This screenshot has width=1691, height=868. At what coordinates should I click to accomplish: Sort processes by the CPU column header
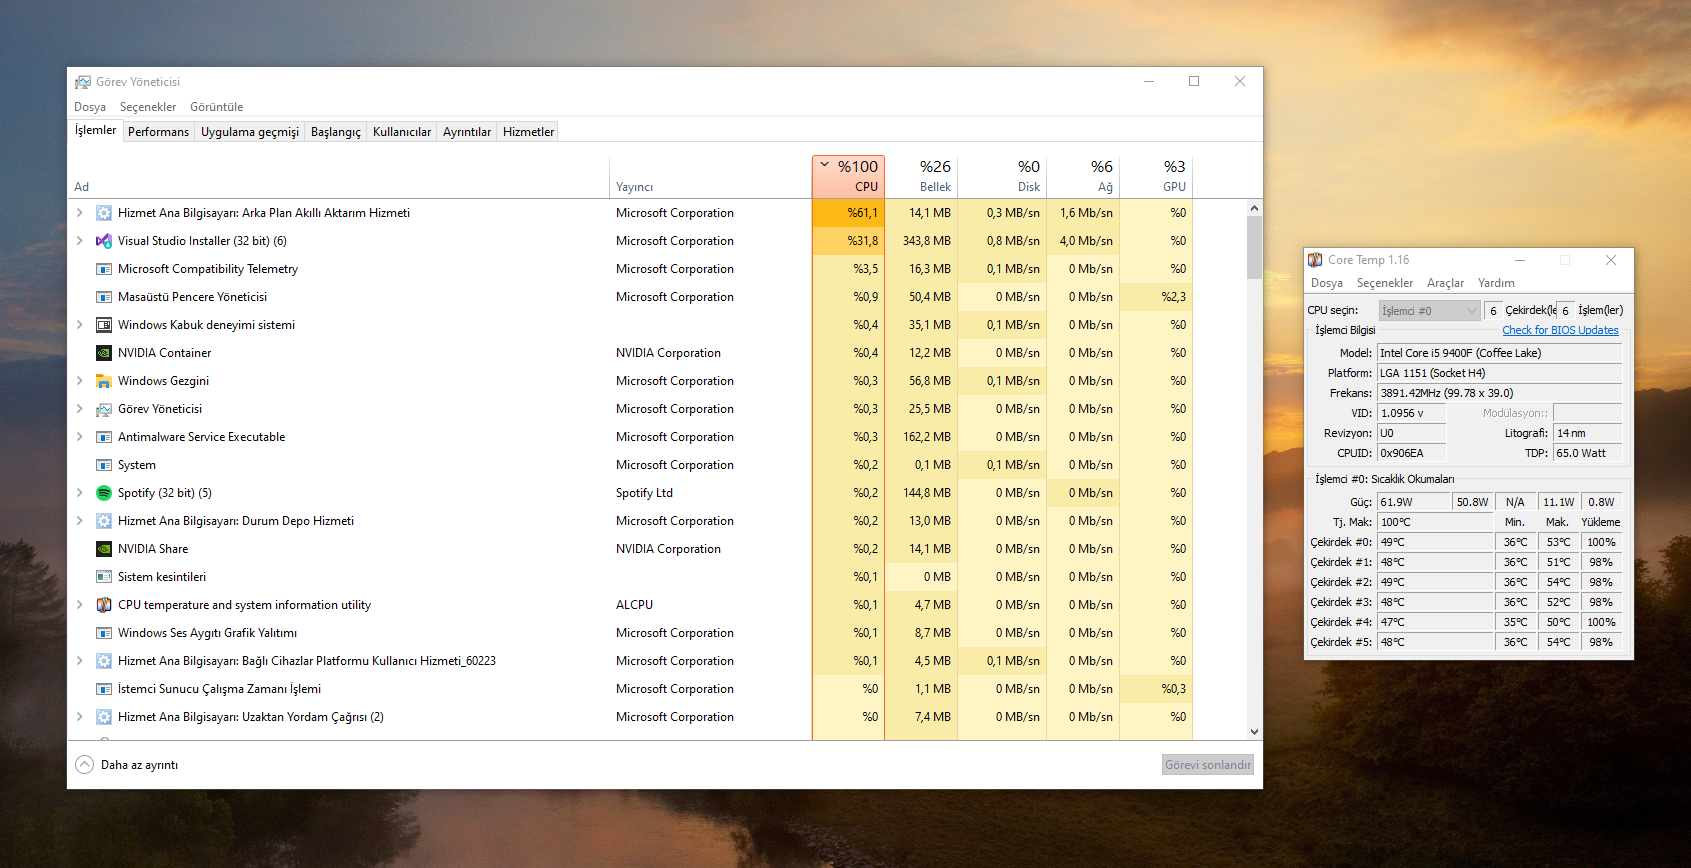tap(848, 176)
